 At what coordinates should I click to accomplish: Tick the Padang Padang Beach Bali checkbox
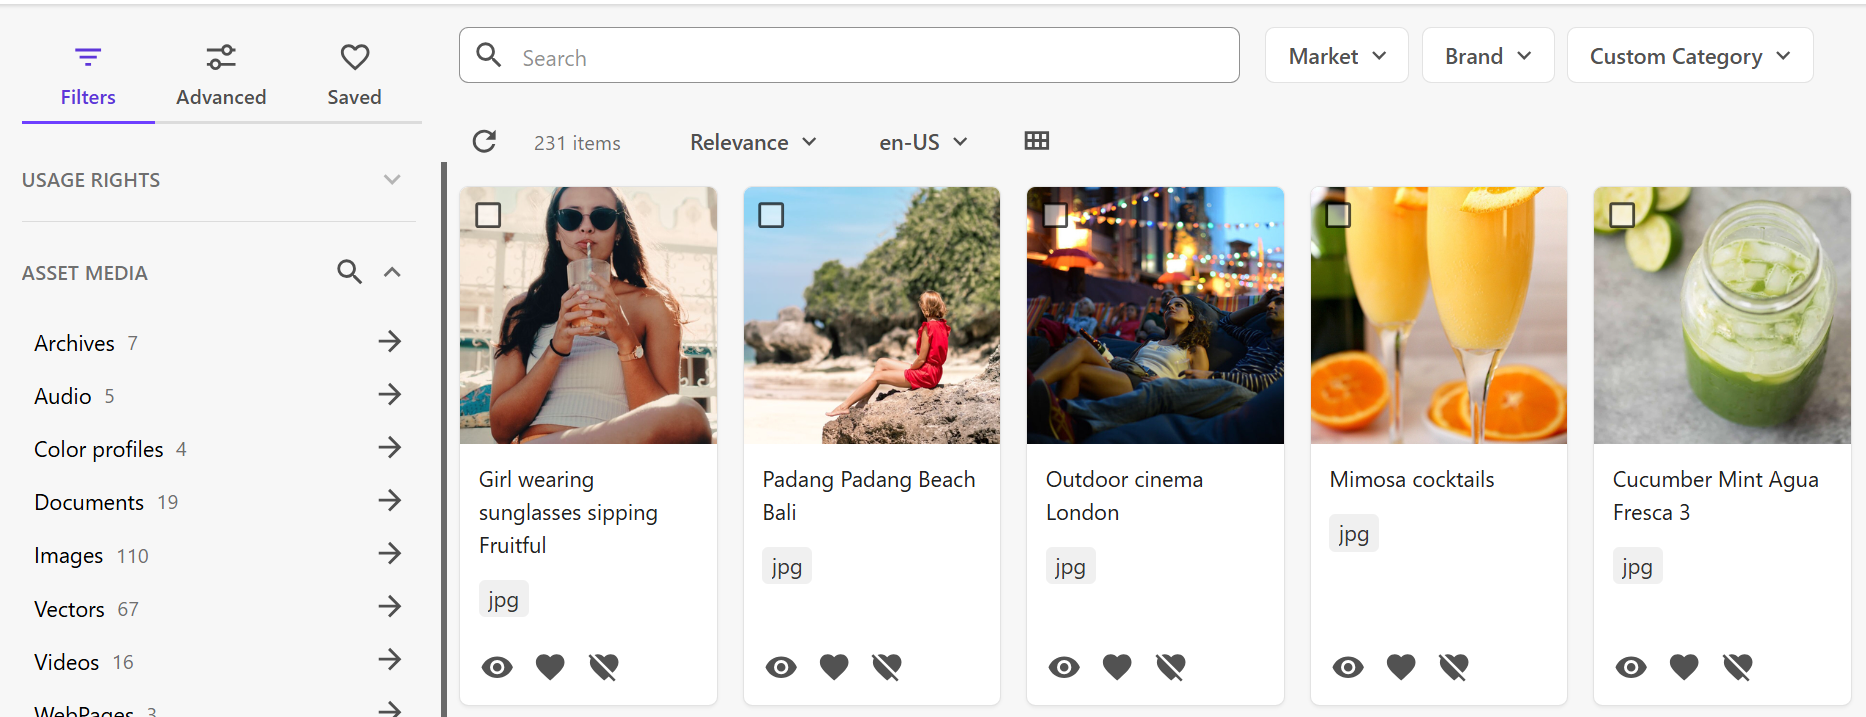[x=771, y=215]
